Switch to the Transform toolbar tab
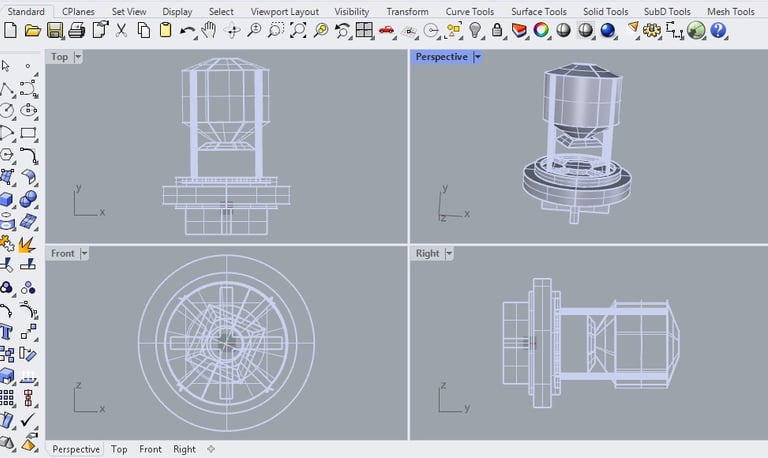768x458 pixels. point(407,11)
